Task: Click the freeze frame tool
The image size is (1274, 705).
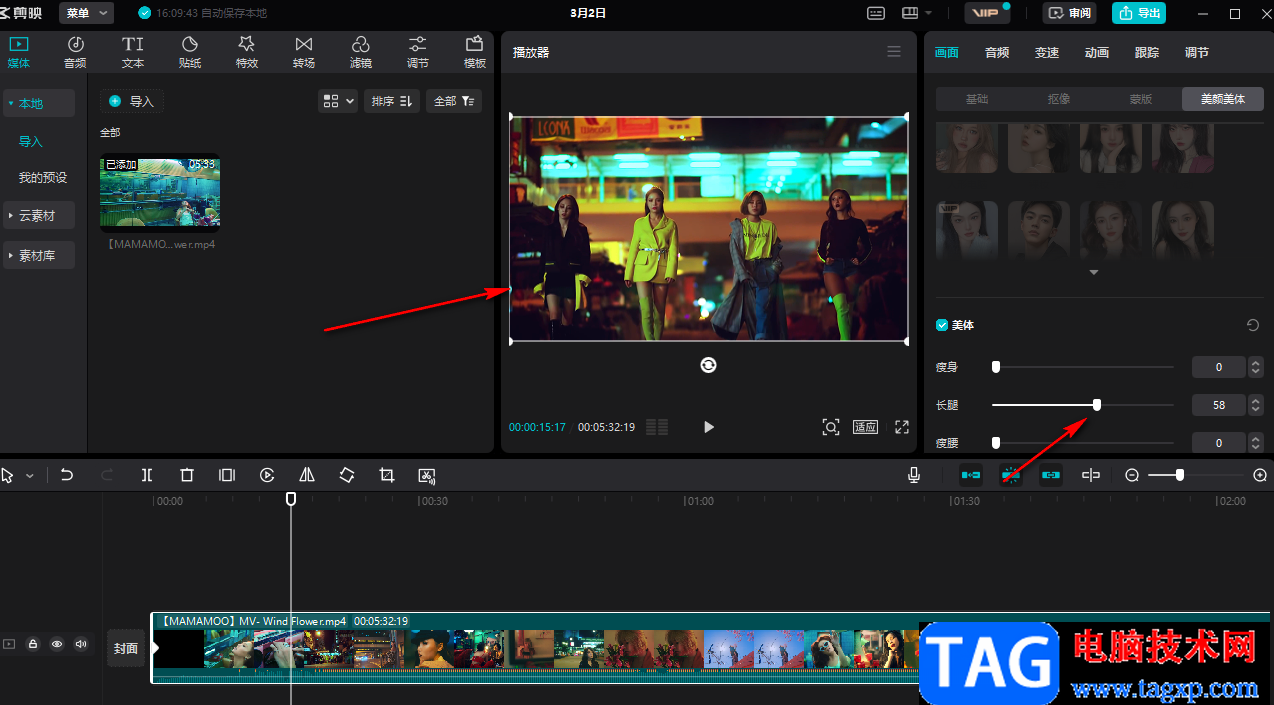Action: click(227, 476)
